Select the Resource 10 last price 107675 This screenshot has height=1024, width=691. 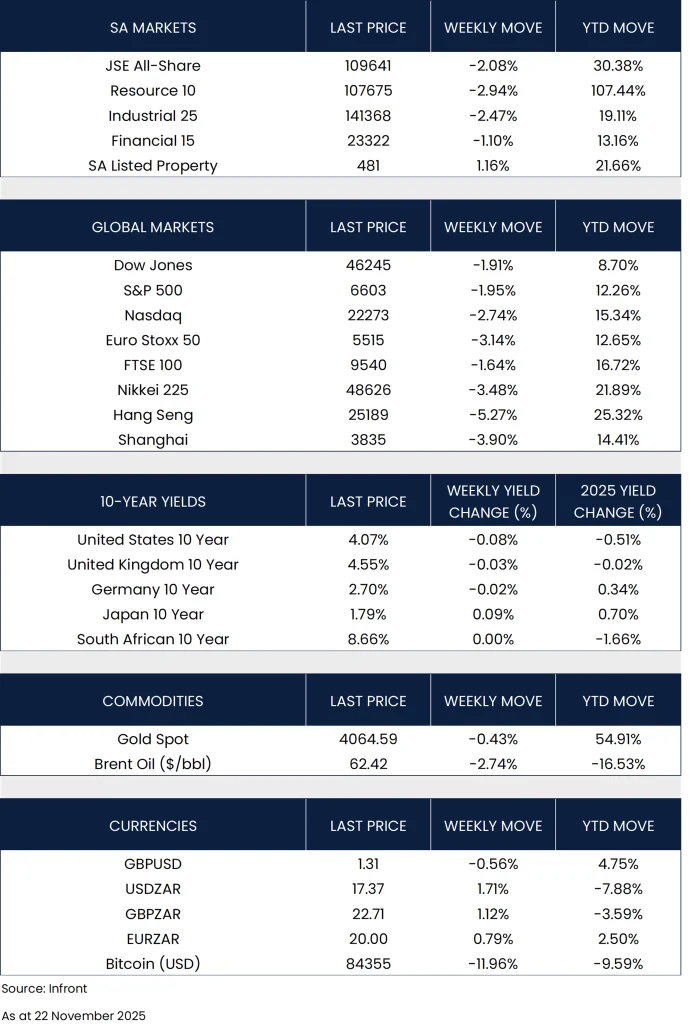click(x=368, y=91)
